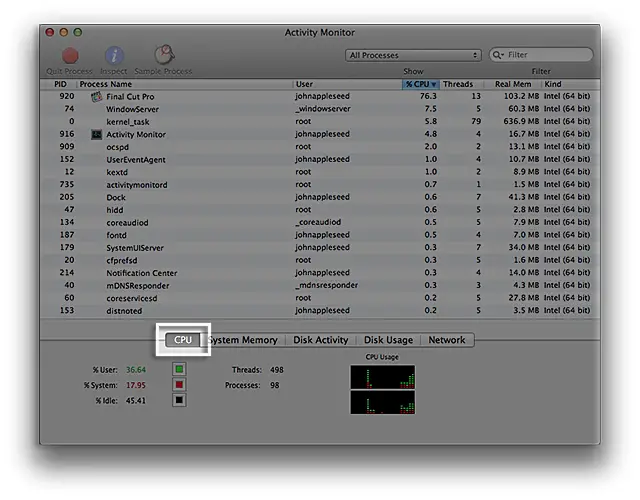Select the WindowServer process row

[x=320, y=109]
